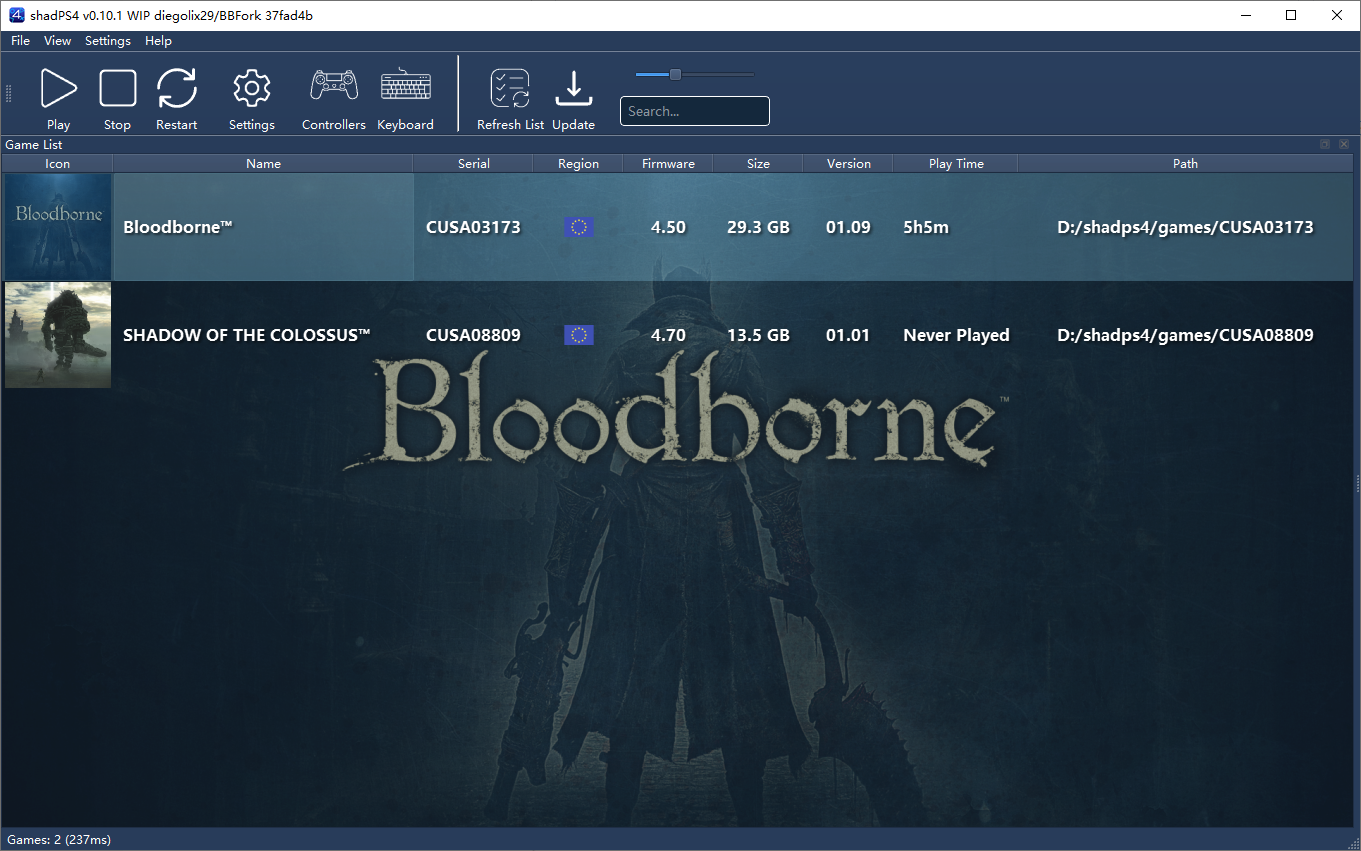Select the SHADOW OF THE COLOSSUS™ name cell
The width and height of the screenshot is (1361, 851).
[264, 335]
